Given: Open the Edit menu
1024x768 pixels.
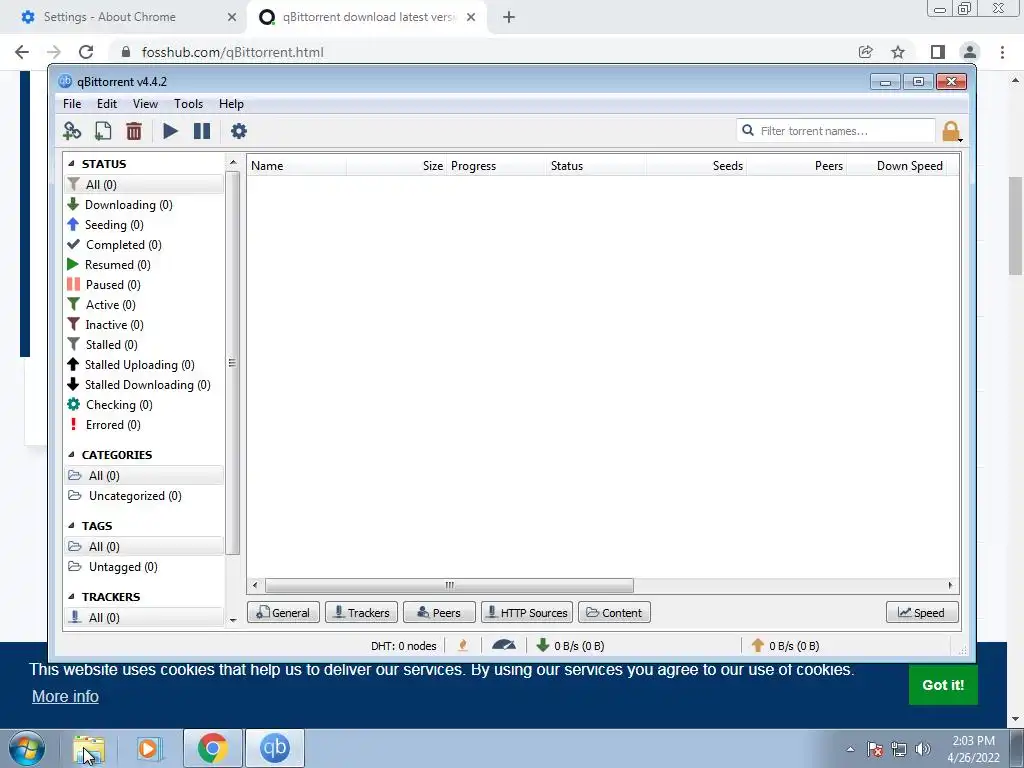Looking at the screenshot, I should pos(107,104).
